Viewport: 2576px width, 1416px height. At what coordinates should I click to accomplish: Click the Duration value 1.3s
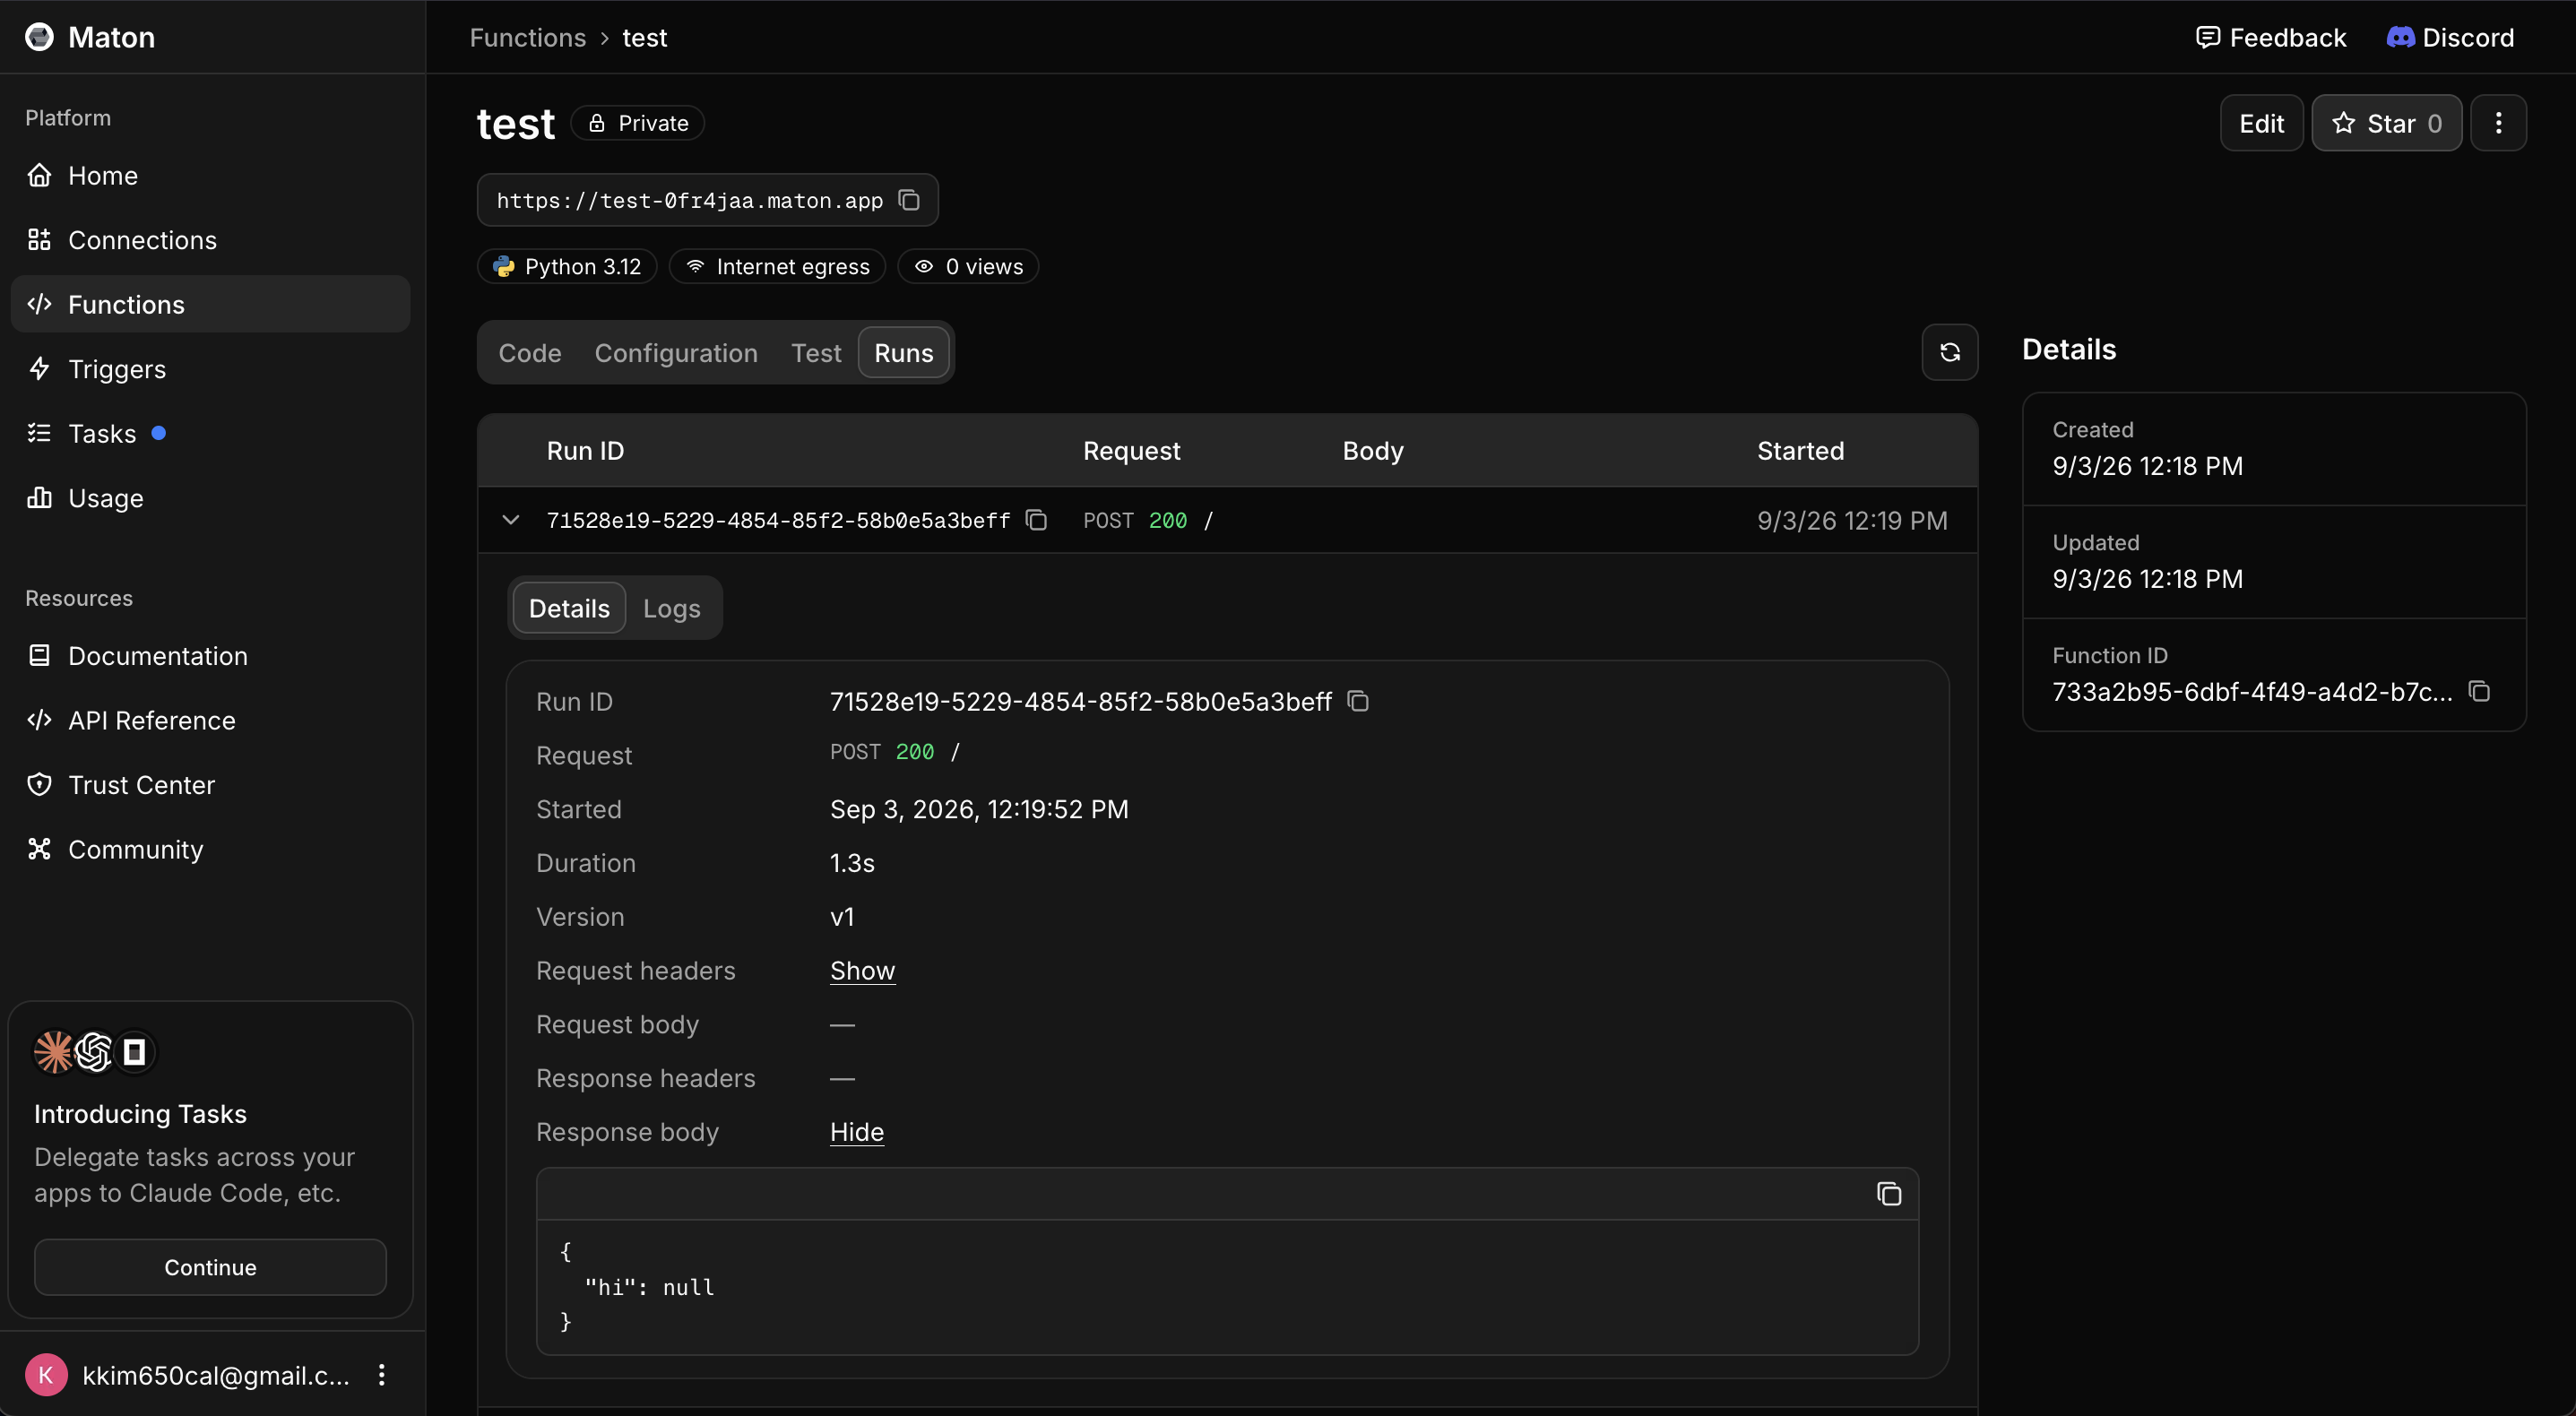pos(852,863)
